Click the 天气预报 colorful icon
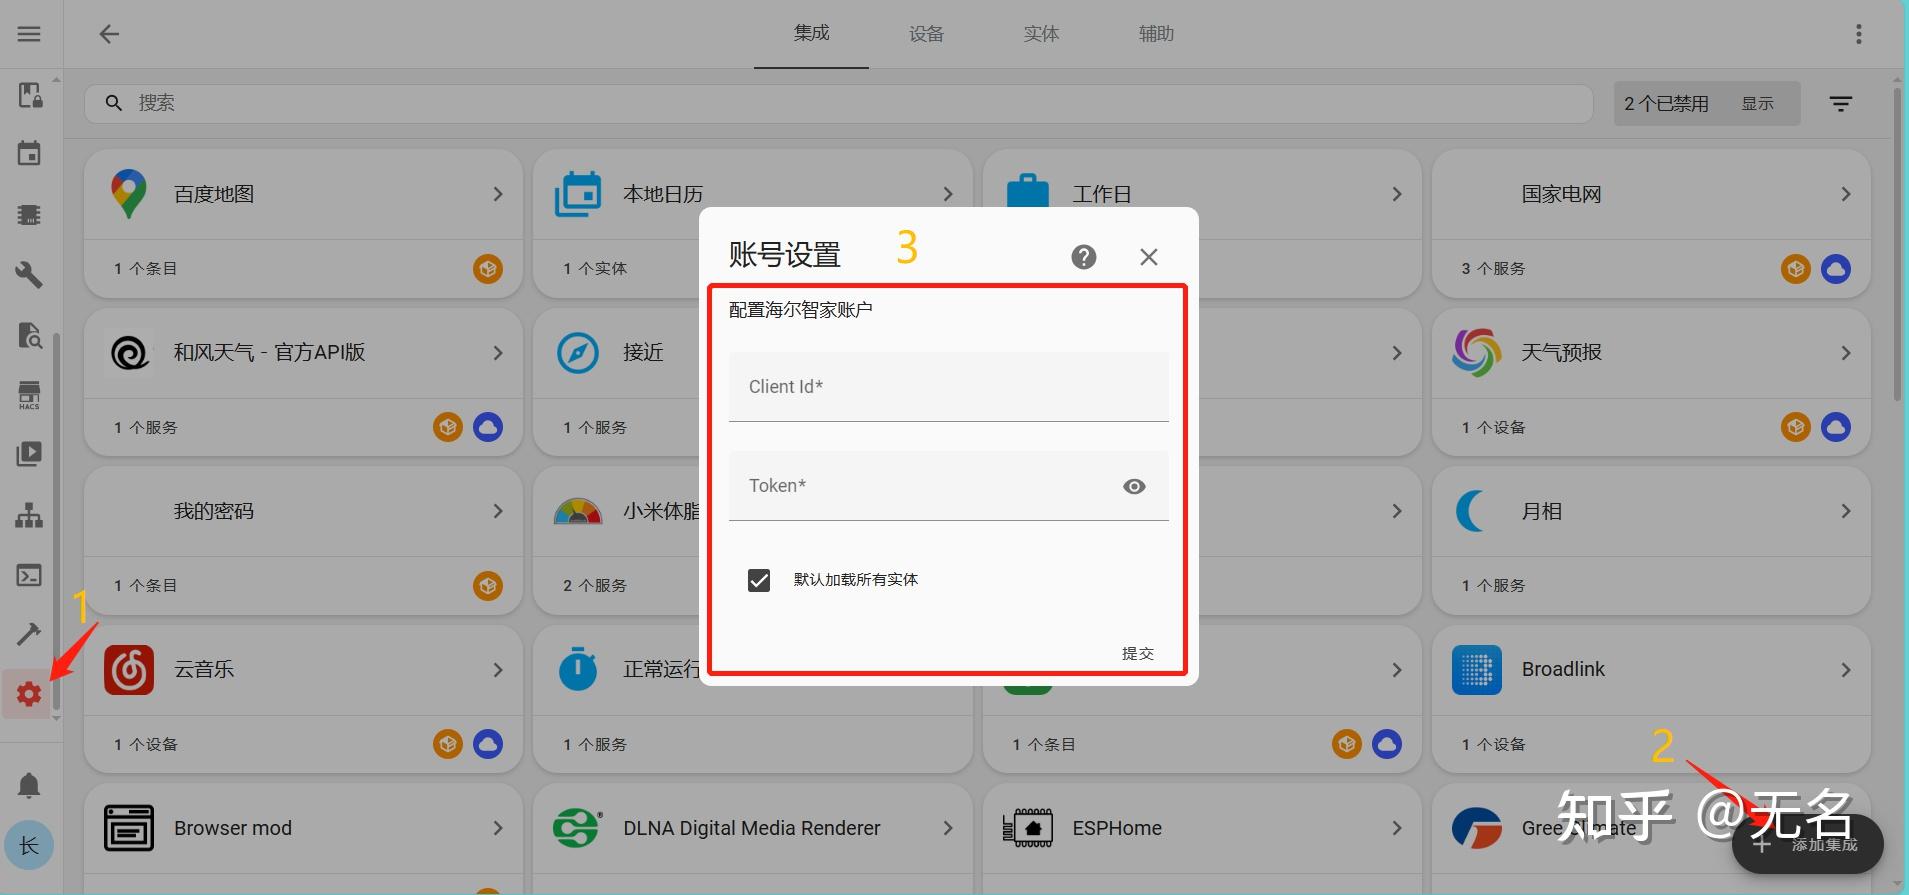Image resolution: width=1909 pixels, height=895 pixels. pyautogui.click(x=1477, y=353)
